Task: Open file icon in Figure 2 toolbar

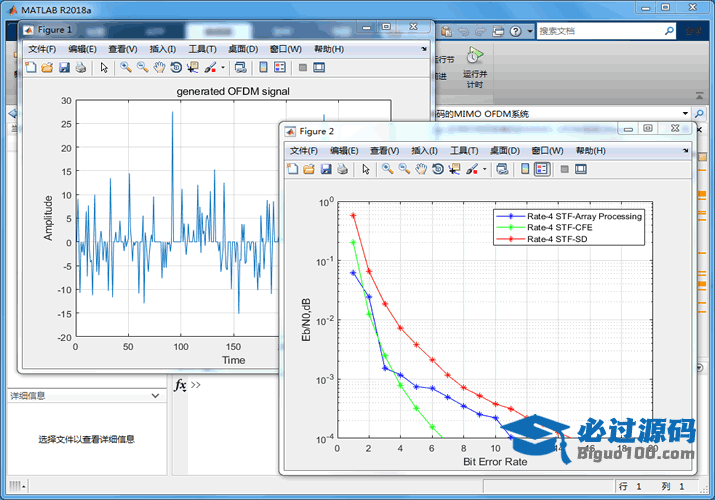Action: [309, 170]
